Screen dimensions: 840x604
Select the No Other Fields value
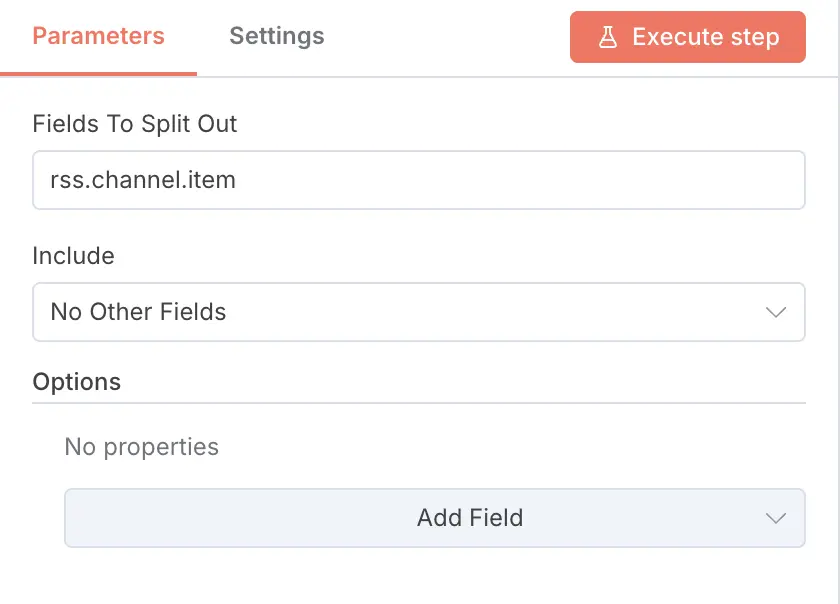[x=136, y=312]
